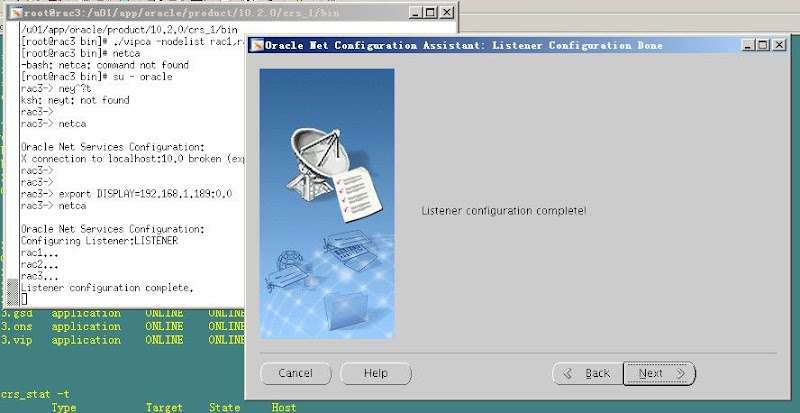Click the 'State' column header in background terminal
800x413 pixels.
(224, 407)
